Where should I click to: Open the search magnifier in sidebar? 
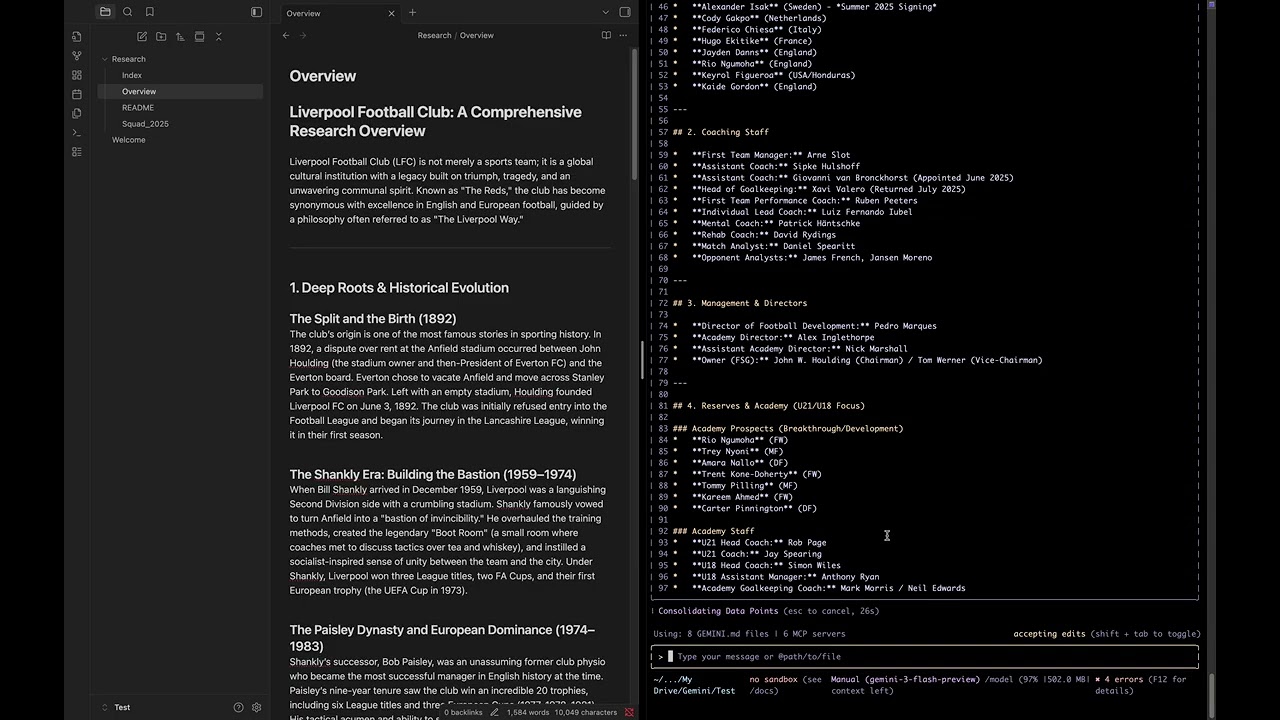(x=127, y=12)
